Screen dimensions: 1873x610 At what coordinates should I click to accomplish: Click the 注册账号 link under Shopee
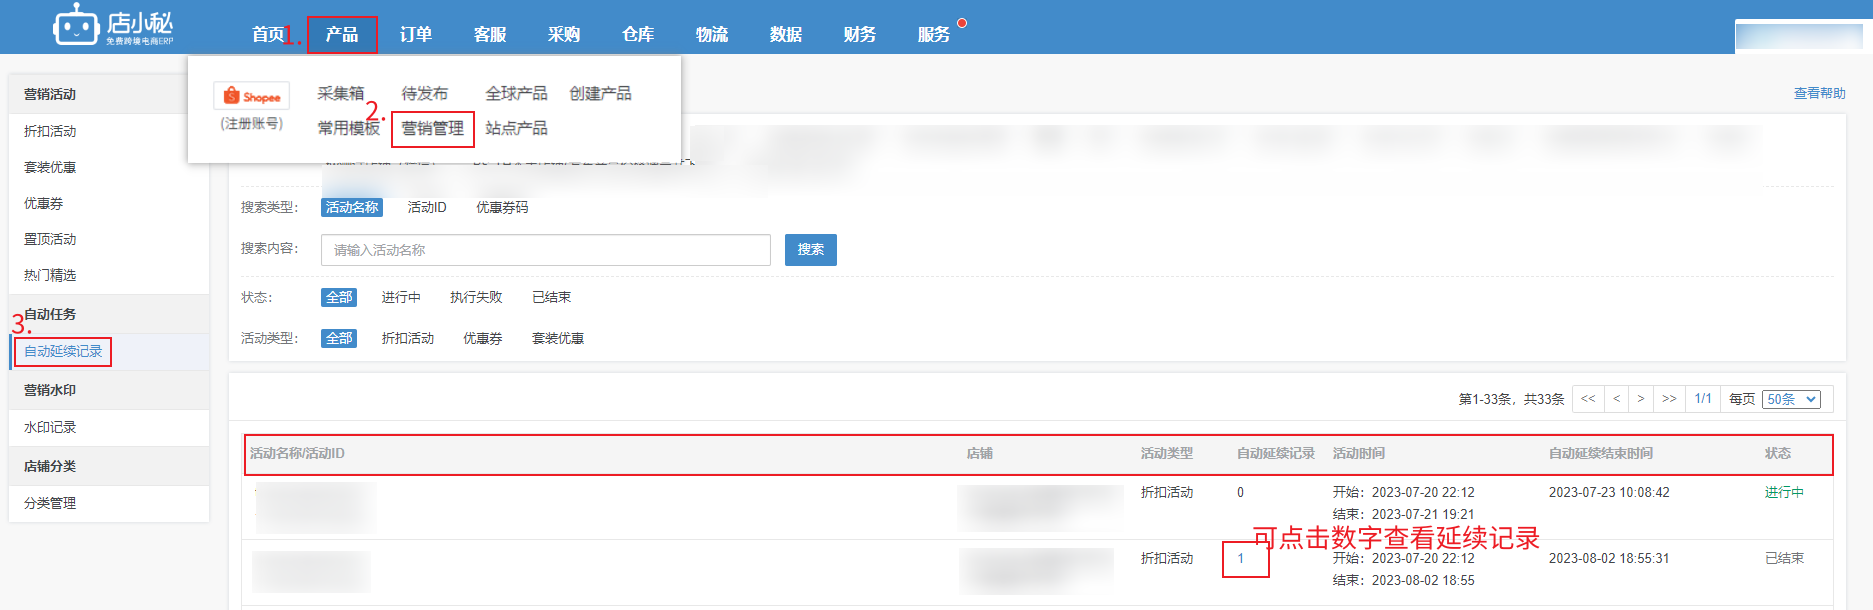251,123
